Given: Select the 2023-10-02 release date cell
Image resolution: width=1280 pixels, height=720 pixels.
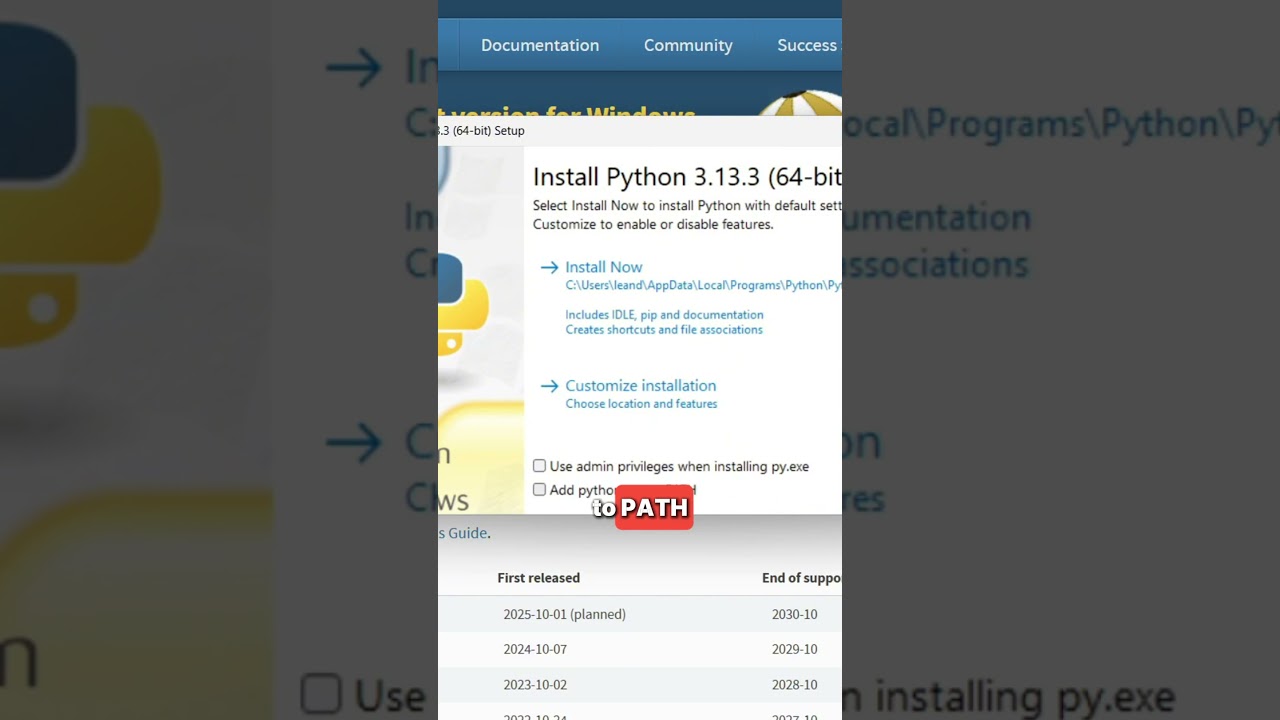Looking at the screenshot, I should coord(535,685).
